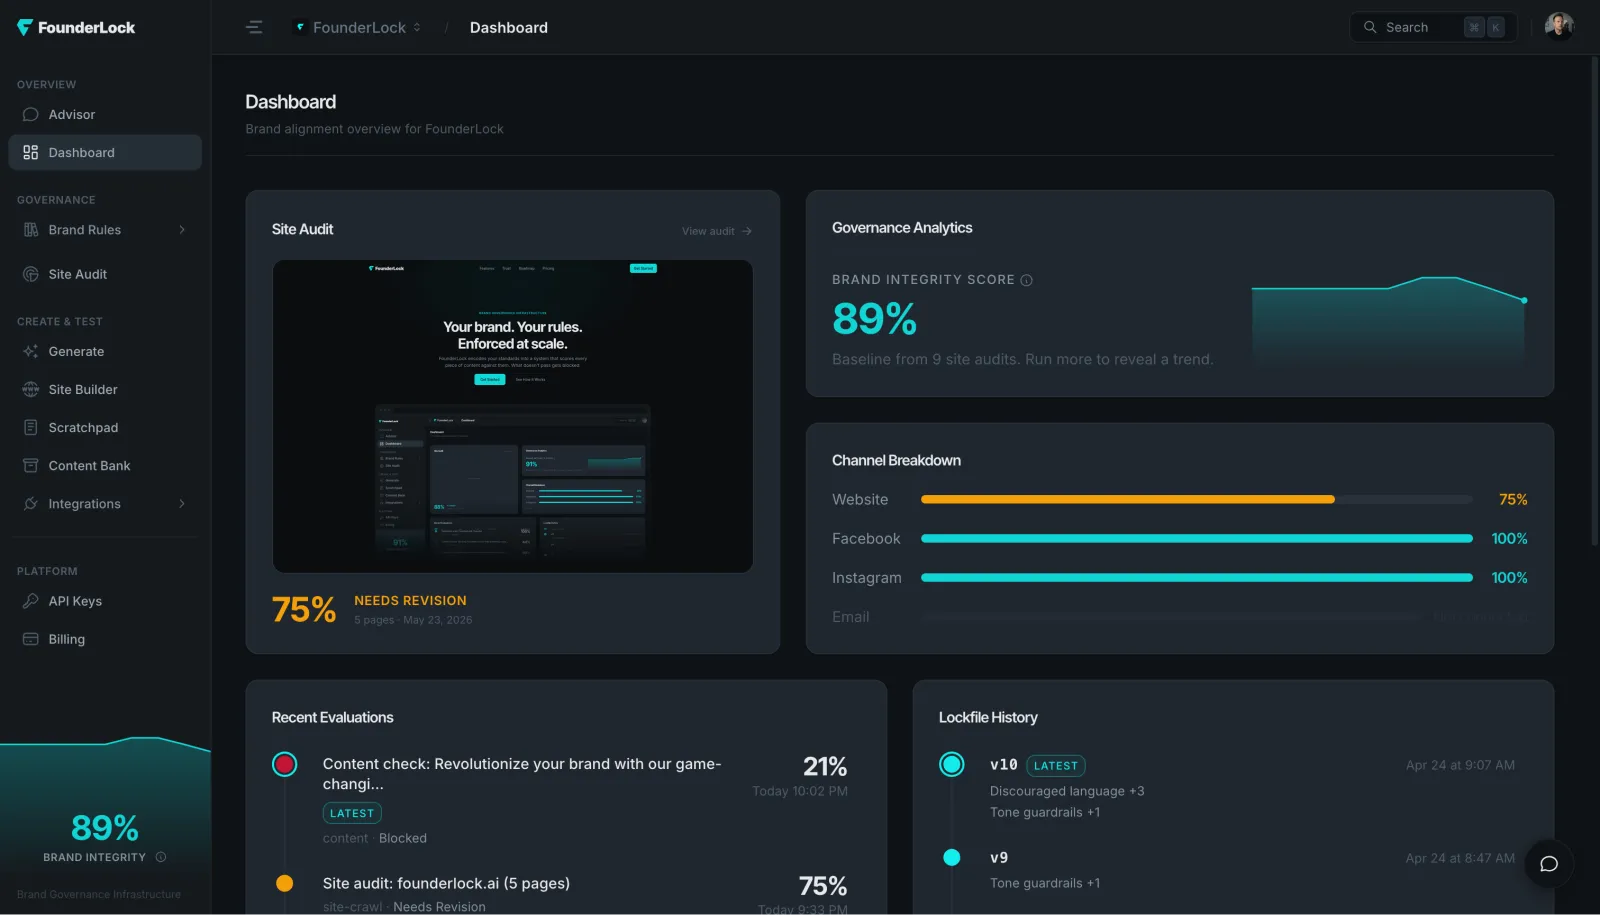Open the user avatar menu
The height and width of the screenshot is (915, 1600).
[1558, 26]
